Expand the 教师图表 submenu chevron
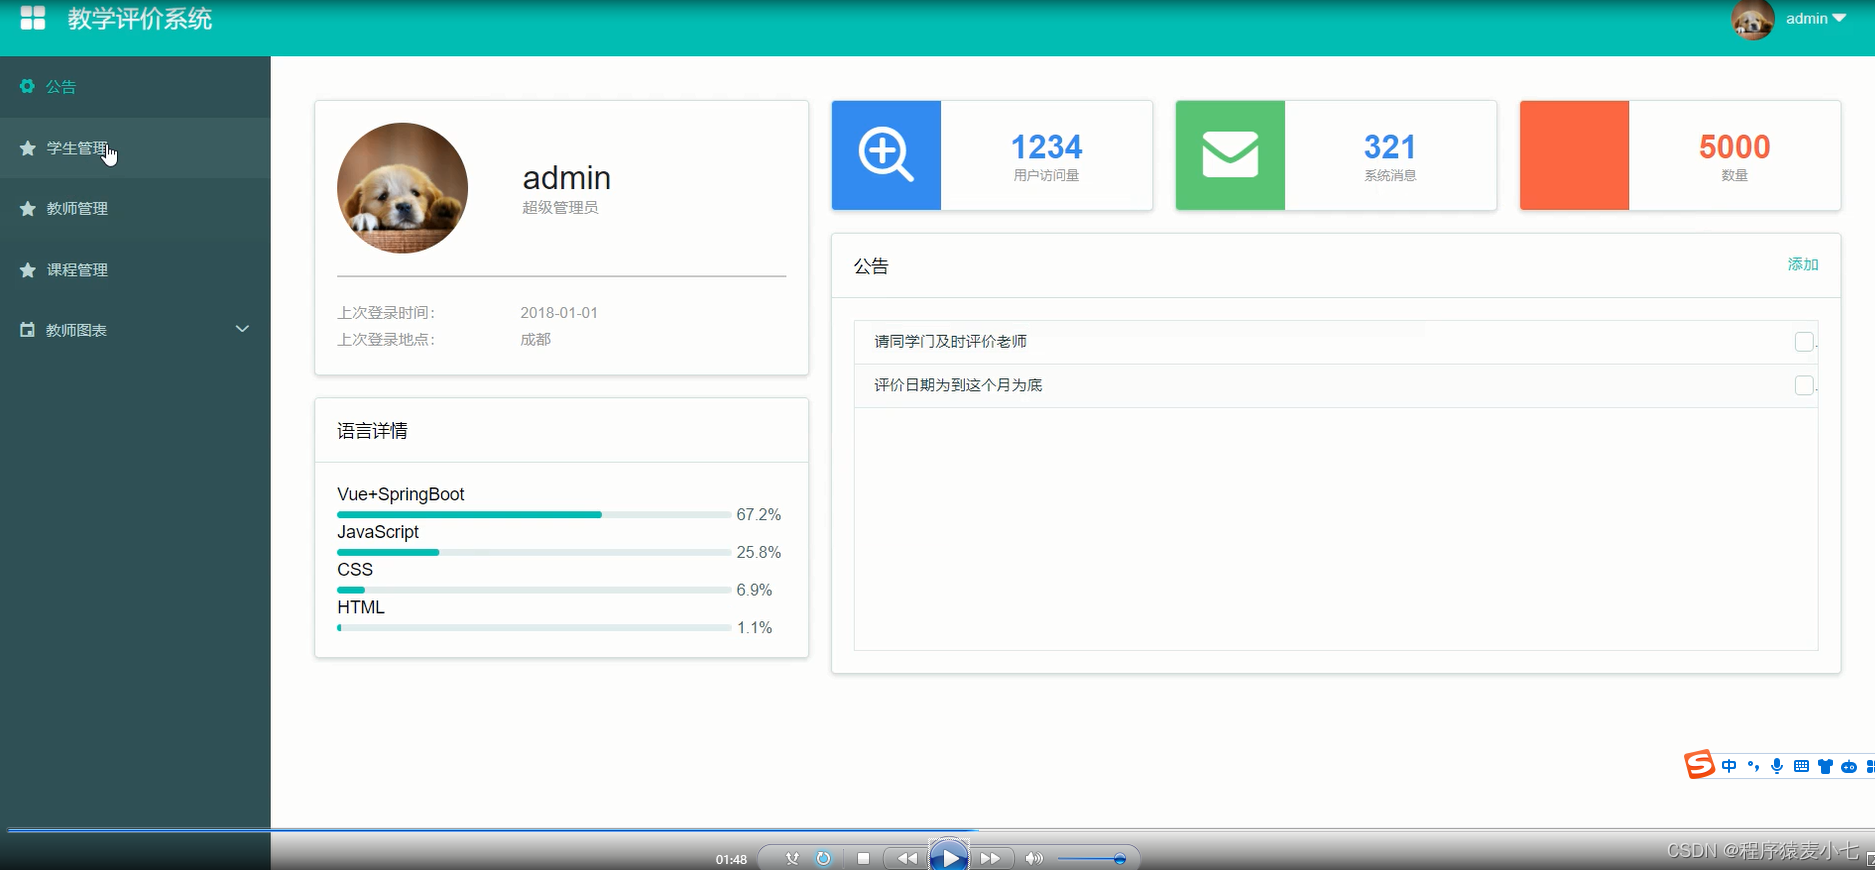This screenshot has width=1875, height=870. click(242, 329)
